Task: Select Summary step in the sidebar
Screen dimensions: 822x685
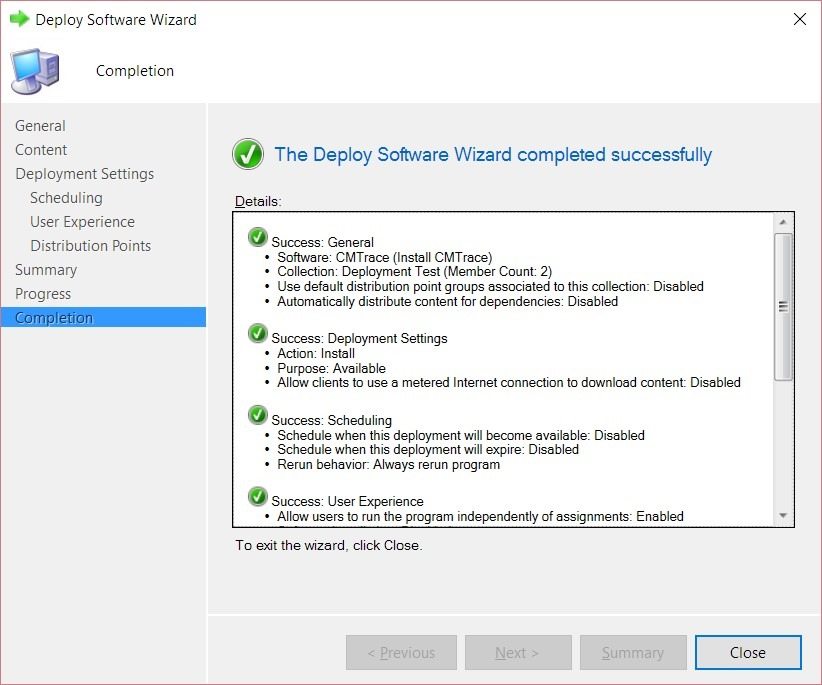Action: point(46,270)
